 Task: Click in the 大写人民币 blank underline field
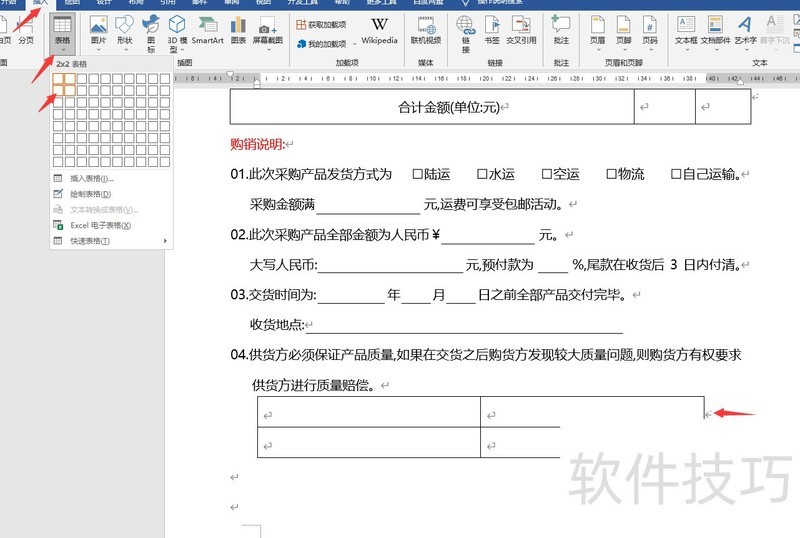[x=390, y=266]
